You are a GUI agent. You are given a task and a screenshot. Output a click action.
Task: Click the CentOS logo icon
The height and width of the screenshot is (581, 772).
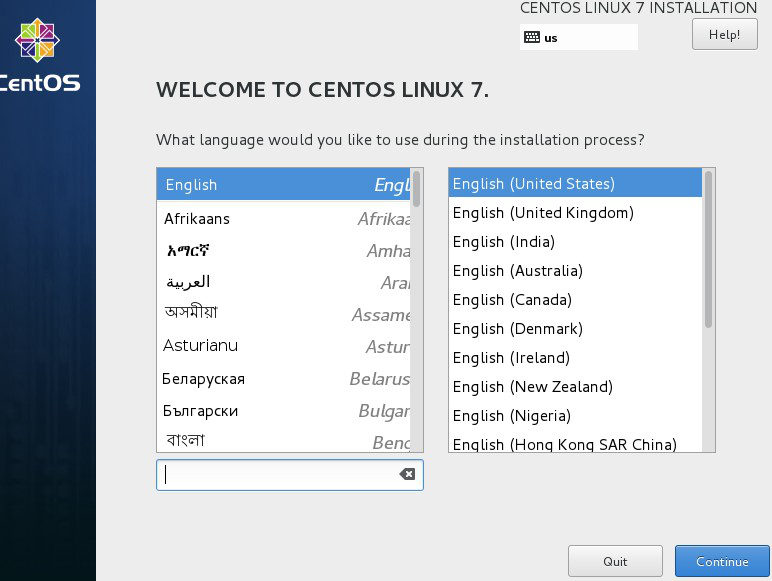point(37,40)
